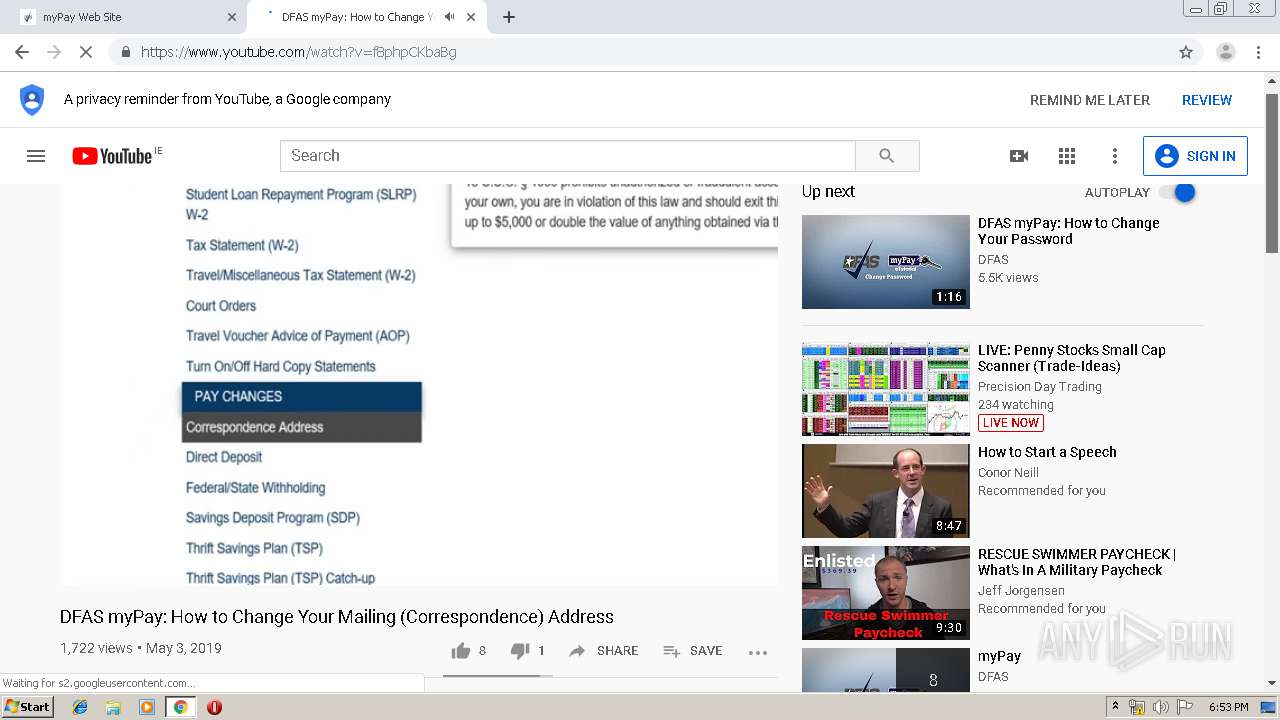Open the create video camera icon

point(1019,156)
